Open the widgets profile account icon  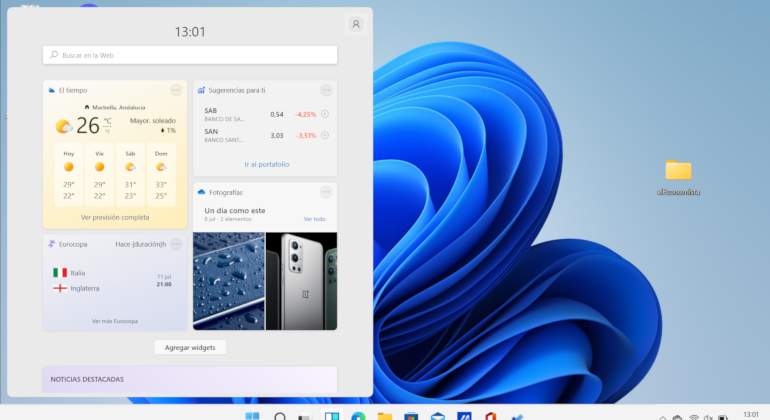pyautogui.click(x=356, y=24)
